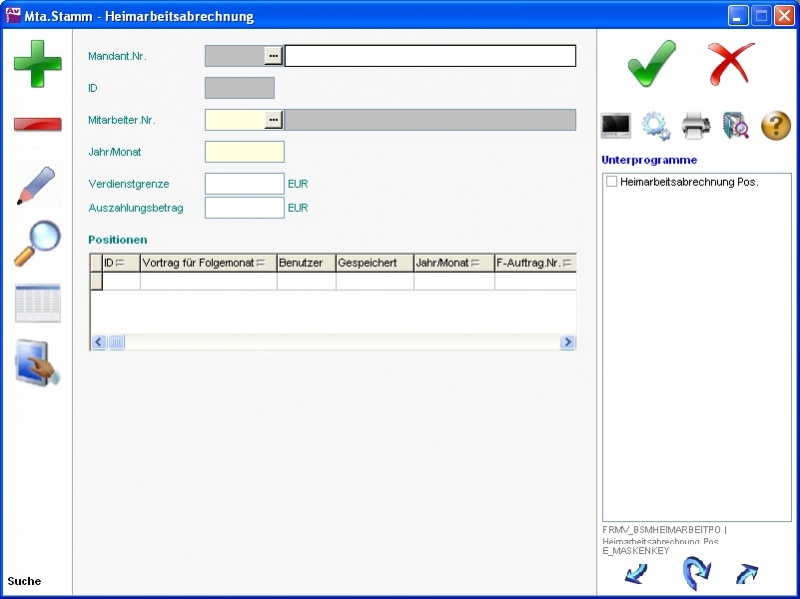Viewport: 800px width, 599px height.
Task: Click the Jahr/Monat input field
Action: click(244, 152)
